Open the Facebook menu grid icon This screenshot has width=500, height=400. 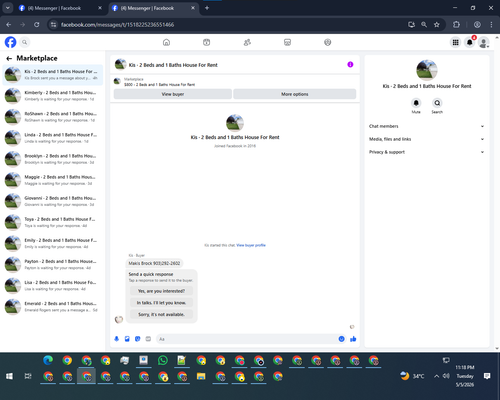click(x=455, y=42)
